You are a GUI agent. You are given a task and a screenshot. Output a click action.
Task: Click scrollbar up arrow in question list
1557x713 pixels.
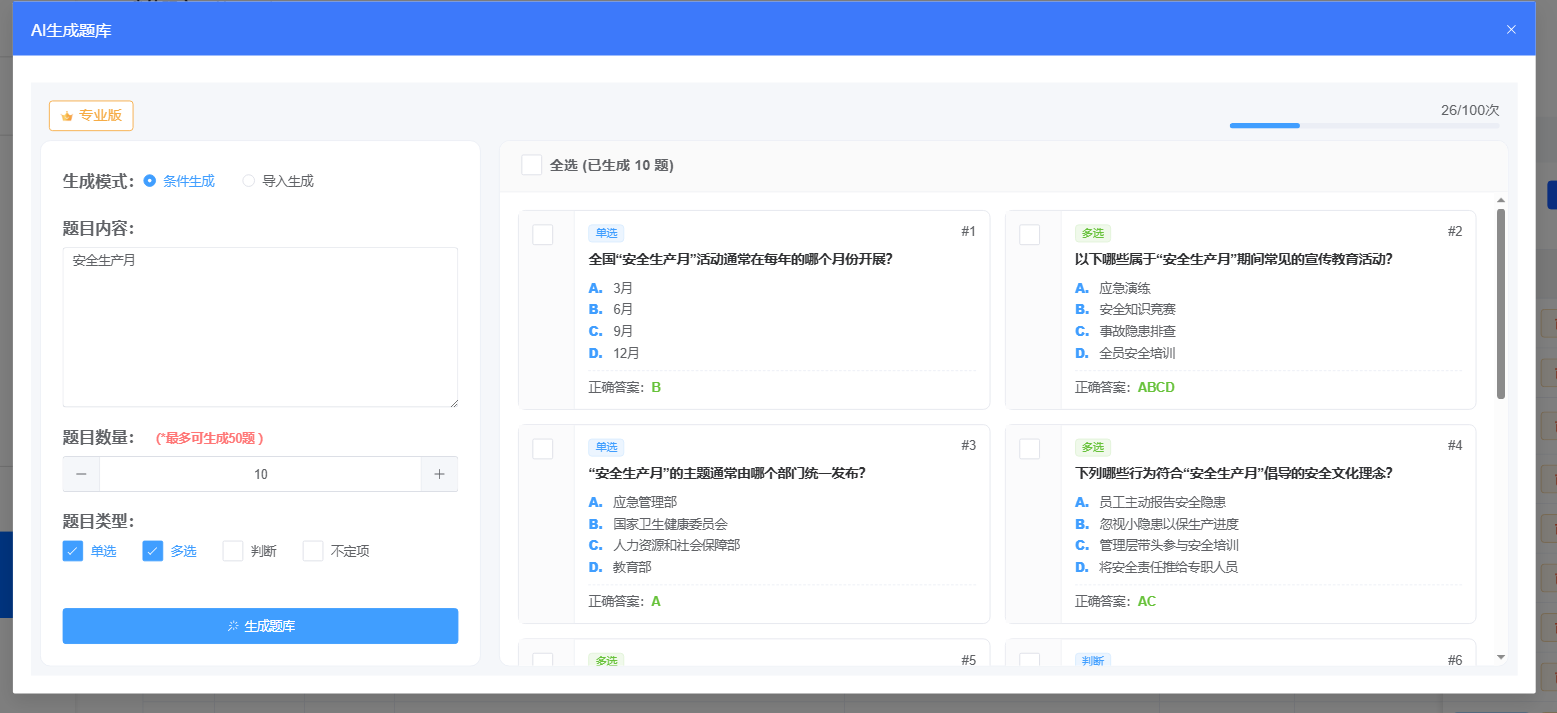point(1500,200)
